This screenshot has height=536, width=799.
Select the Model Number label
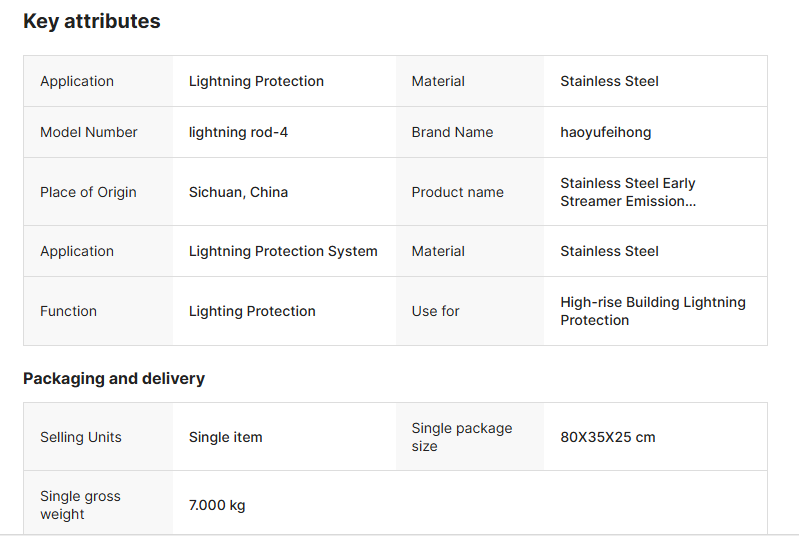click(x=89, y=132)
